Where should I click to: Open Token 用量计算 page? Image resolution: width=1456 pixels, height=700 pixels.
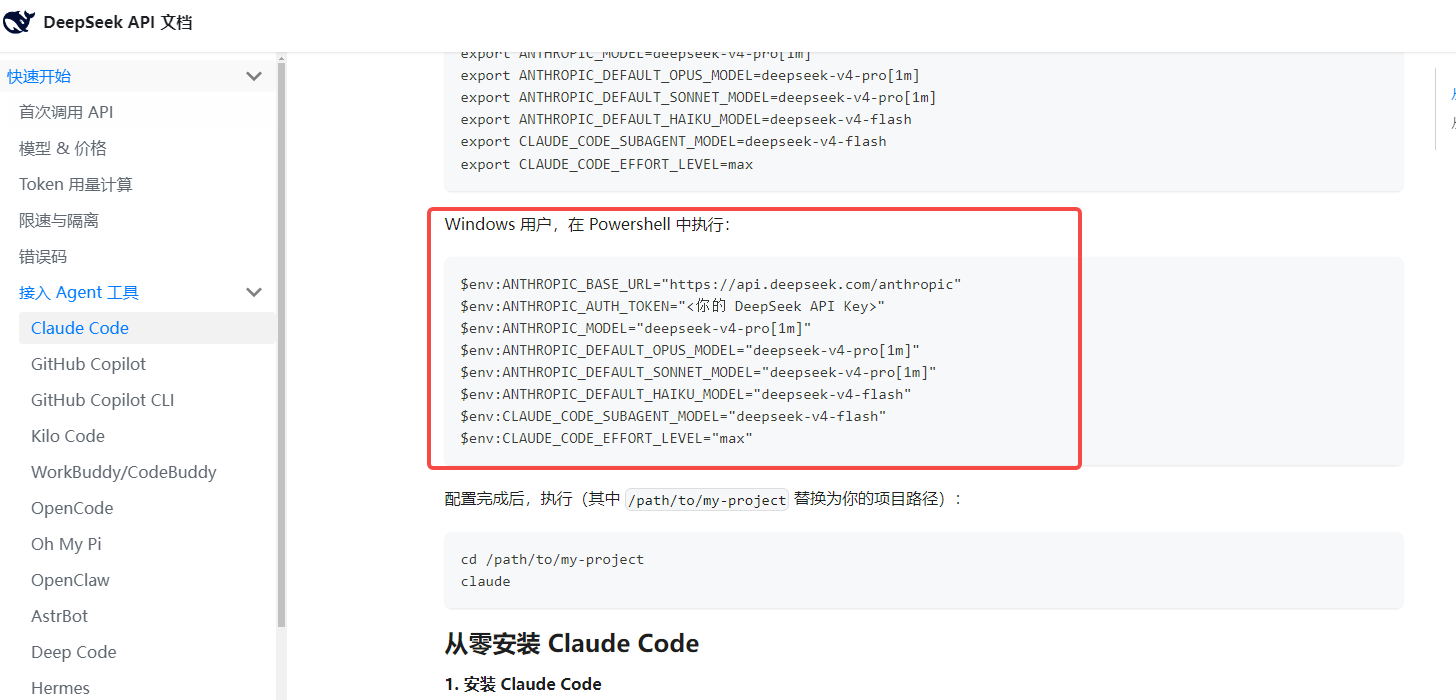76,184
